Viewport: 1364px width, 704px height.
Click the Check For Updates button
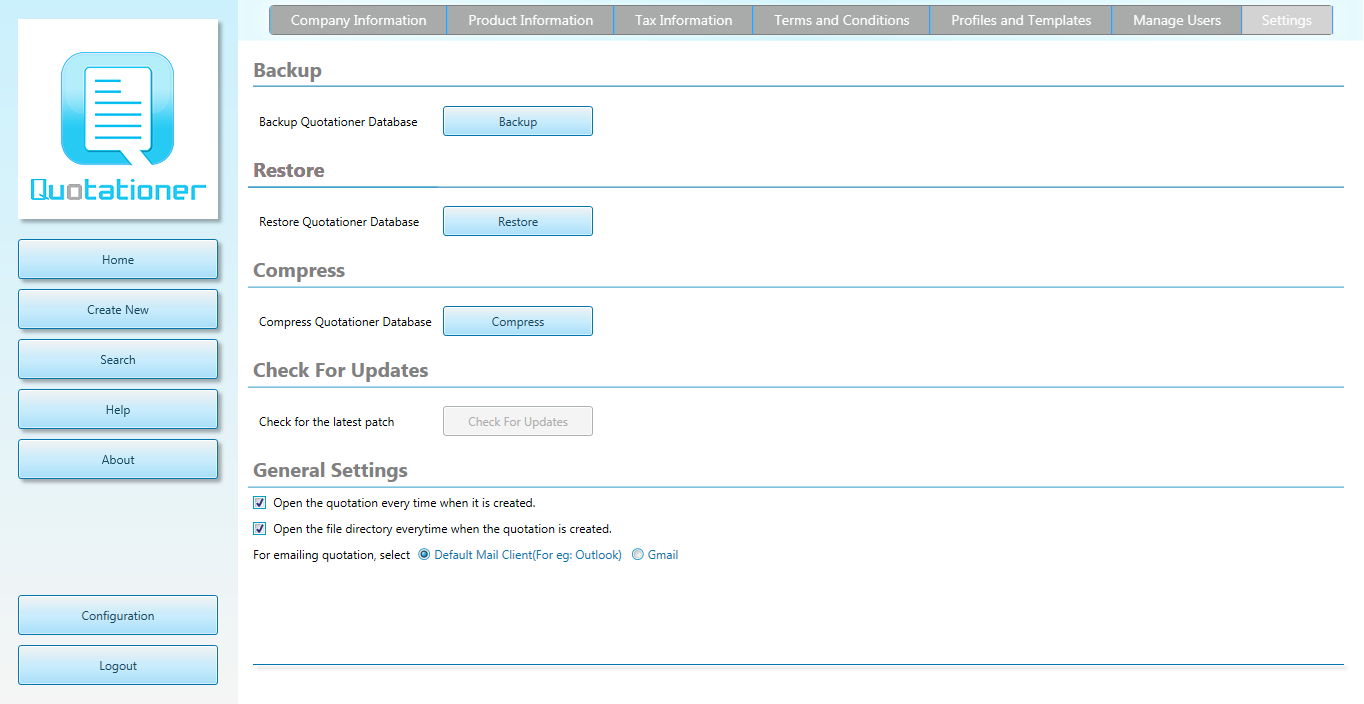[x=518, y=421]
